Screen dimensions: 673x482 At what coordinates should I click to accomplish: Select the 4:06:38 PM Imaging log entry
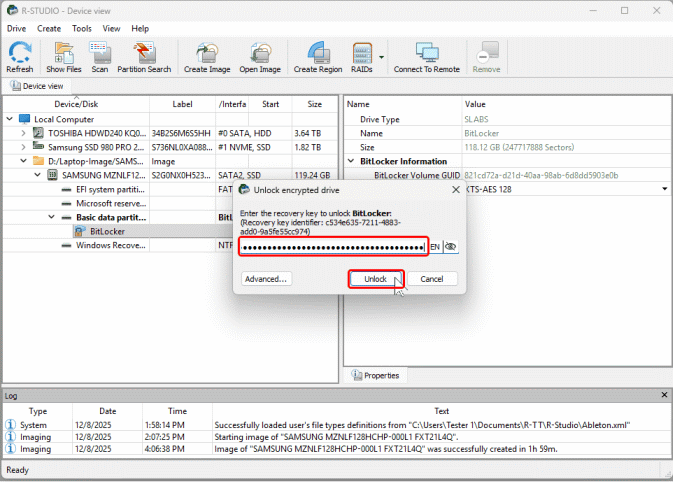point(336,449)
